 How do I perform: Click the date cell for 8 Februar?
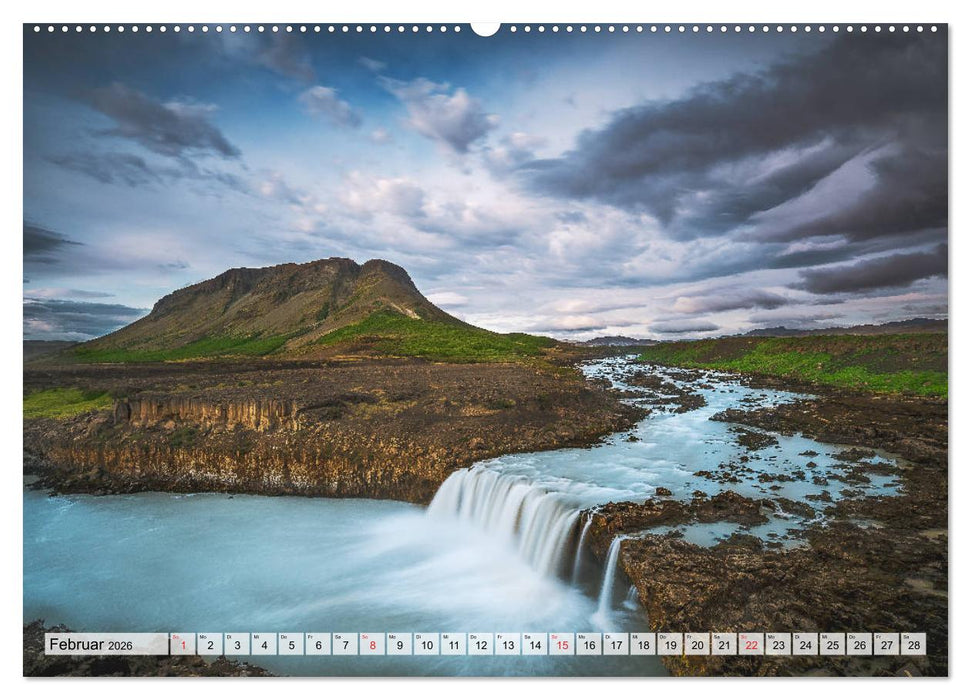(x=370, y=645)
